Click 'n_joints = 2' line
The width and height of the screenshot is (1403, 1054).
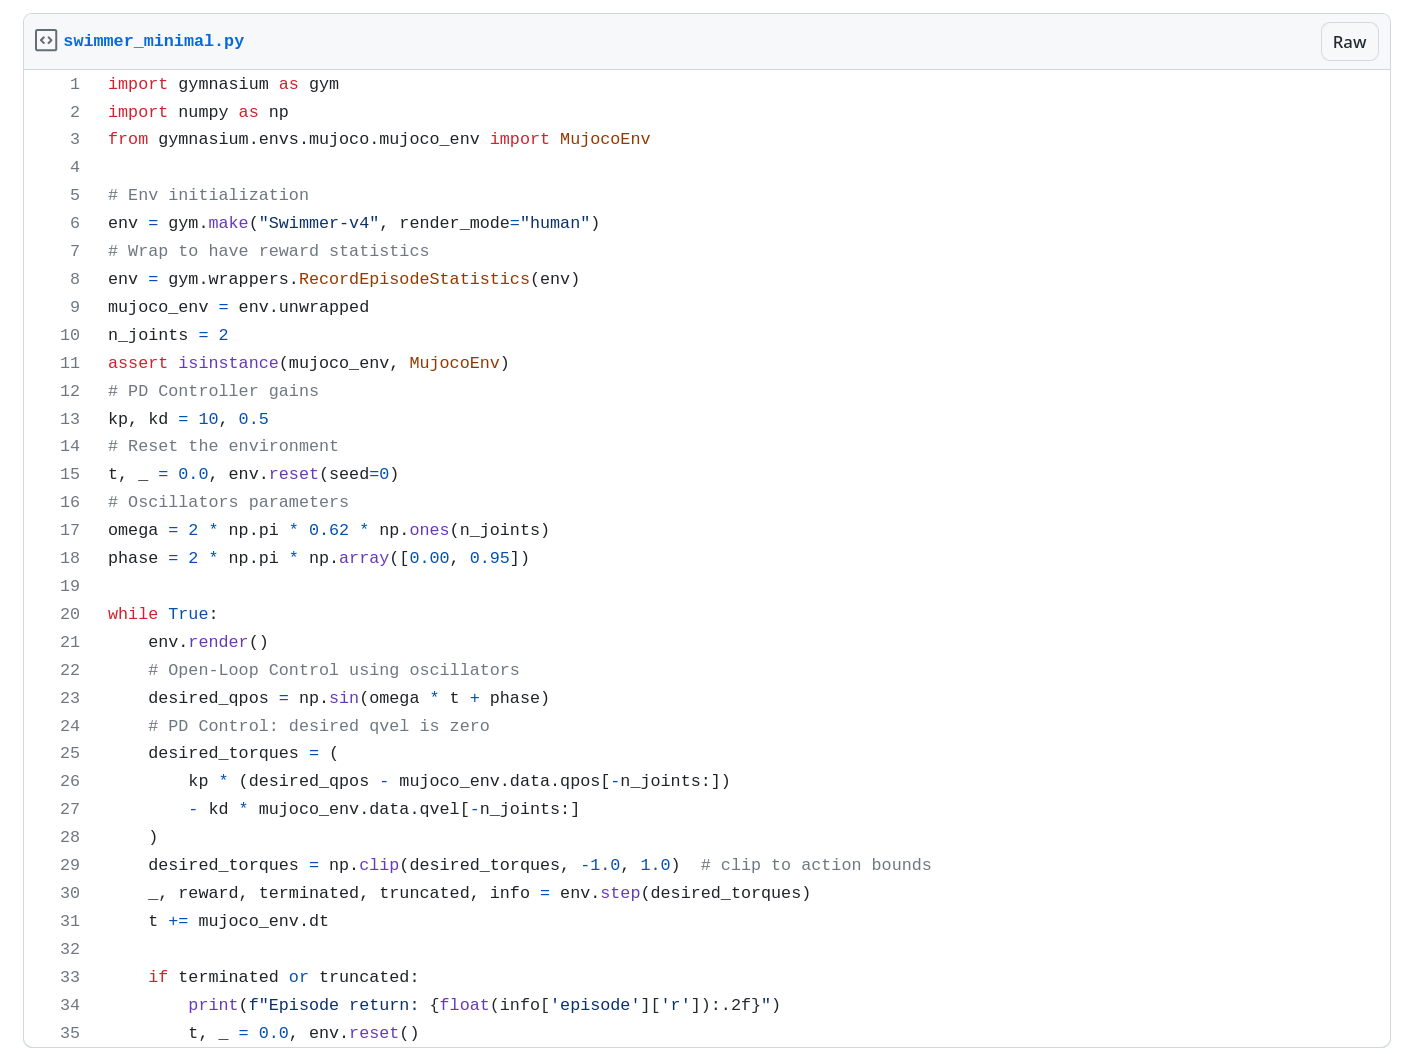point(168,335)
